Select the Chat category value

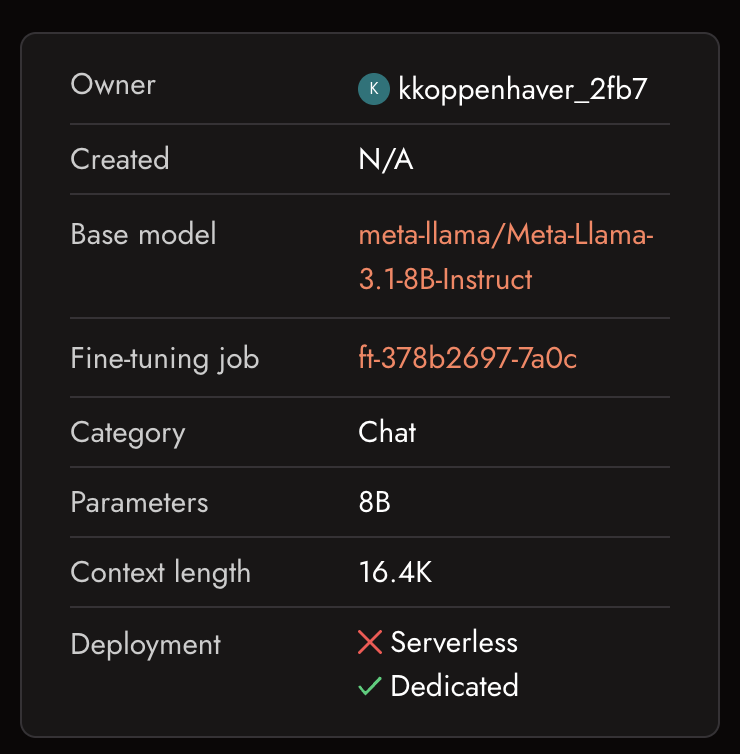(x=387, y=432)
